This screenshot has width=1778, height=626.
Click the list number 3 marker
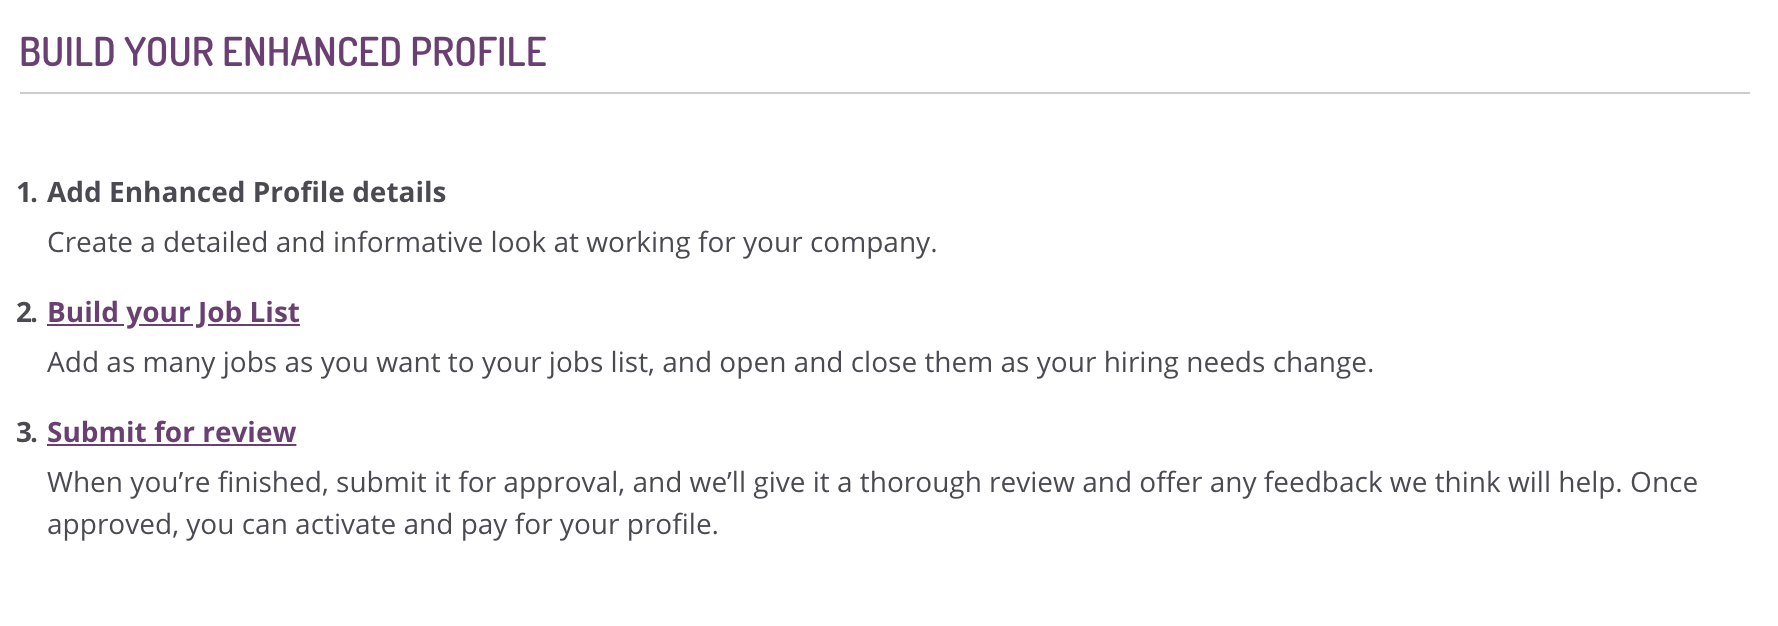point(27,432)
